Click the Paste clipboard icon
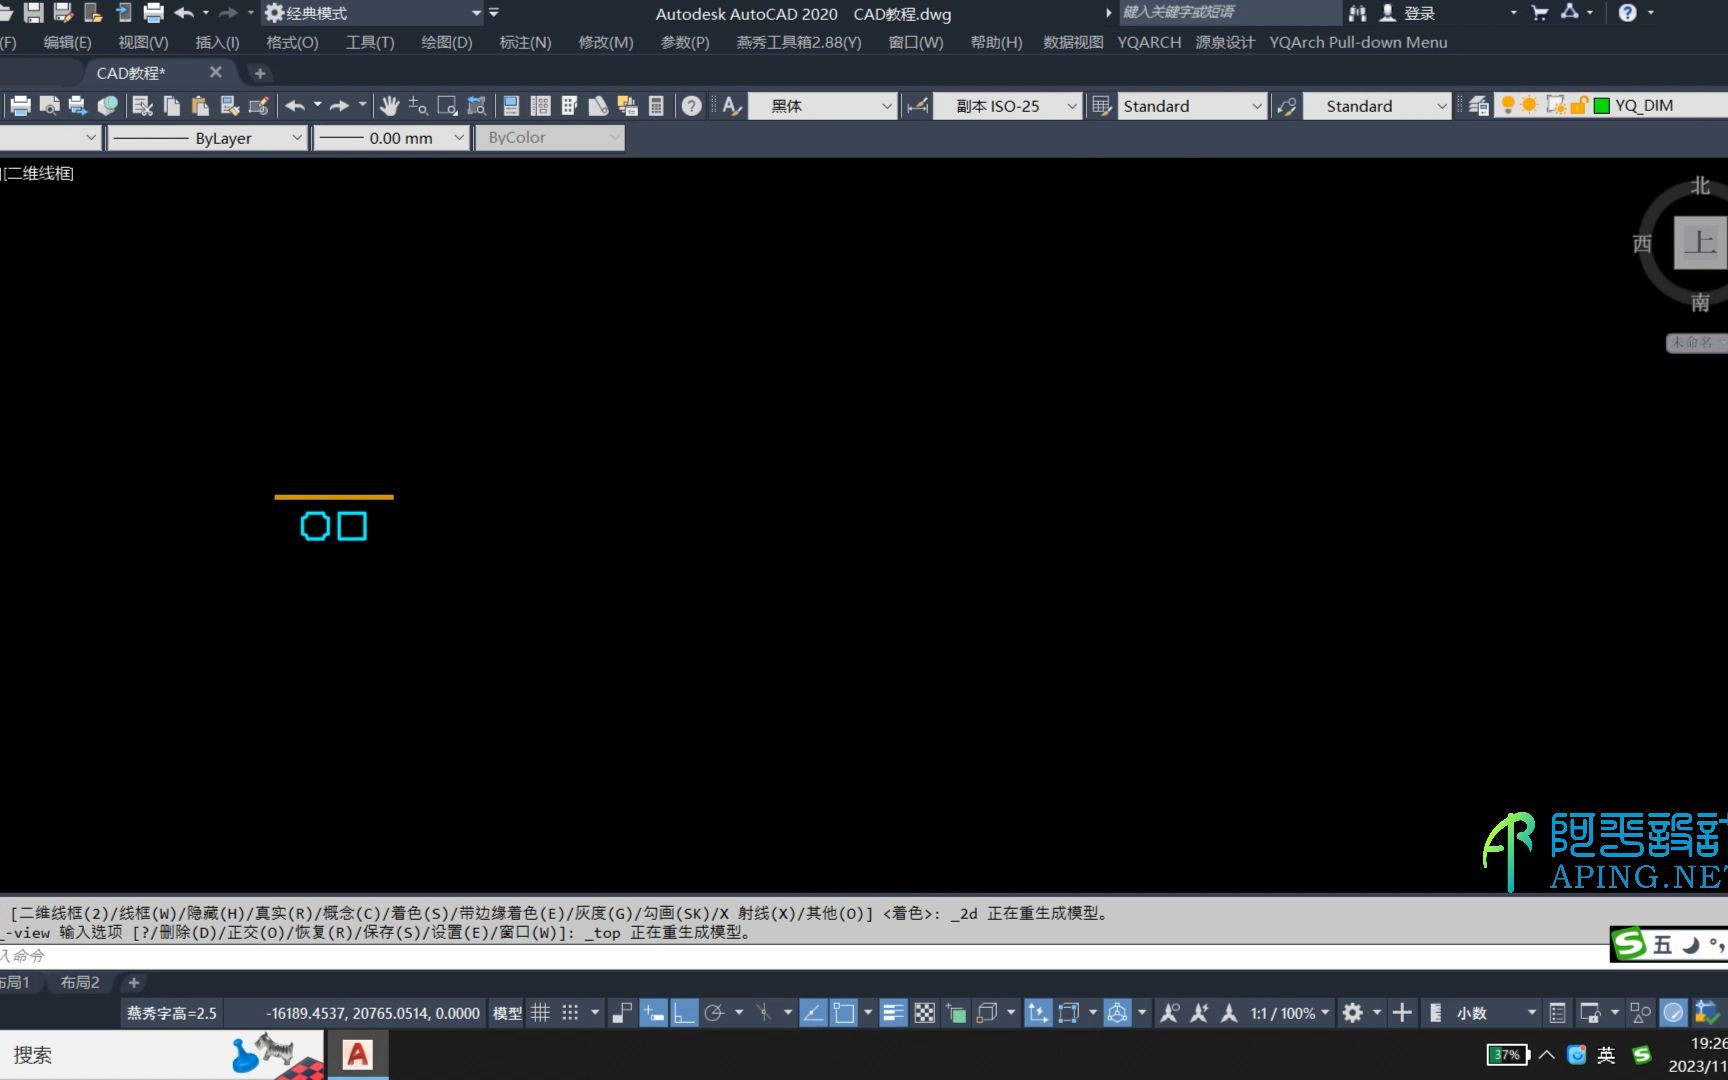 click(200, 106)
